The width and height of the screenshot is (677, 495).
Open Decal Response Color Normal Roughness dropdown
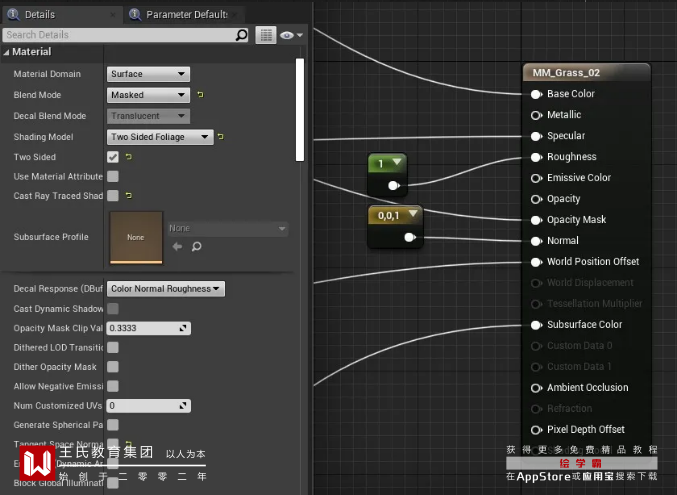166,289
